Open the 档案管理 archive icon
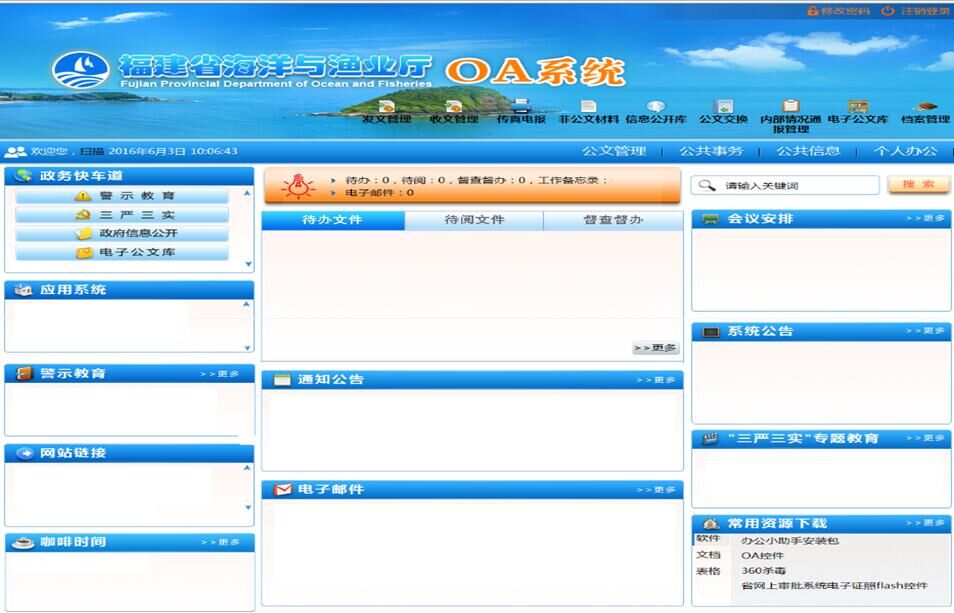This screenshot has width=954, height=613. click(925, 111)
